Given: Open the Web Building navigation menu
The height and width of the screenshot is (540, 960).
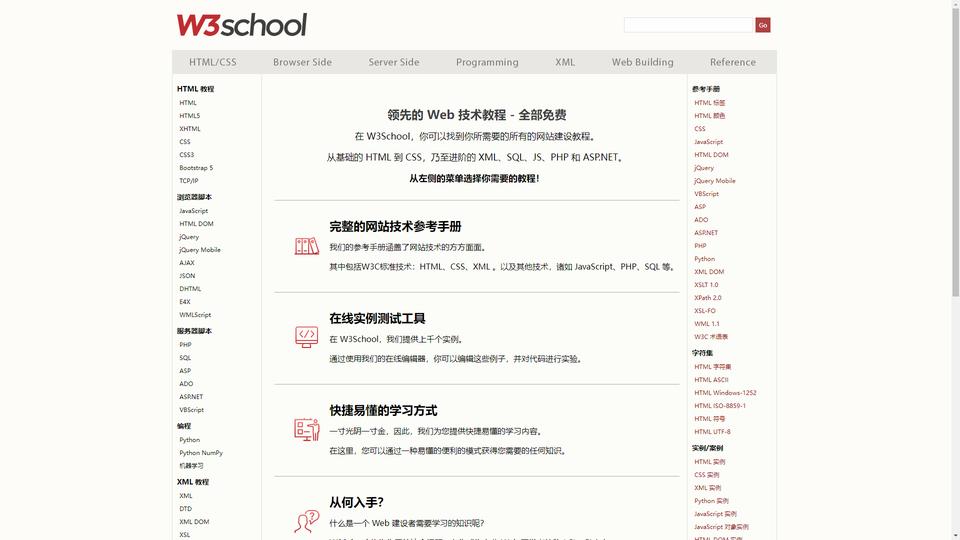Looking at the screenshot, I should (642, 62).
